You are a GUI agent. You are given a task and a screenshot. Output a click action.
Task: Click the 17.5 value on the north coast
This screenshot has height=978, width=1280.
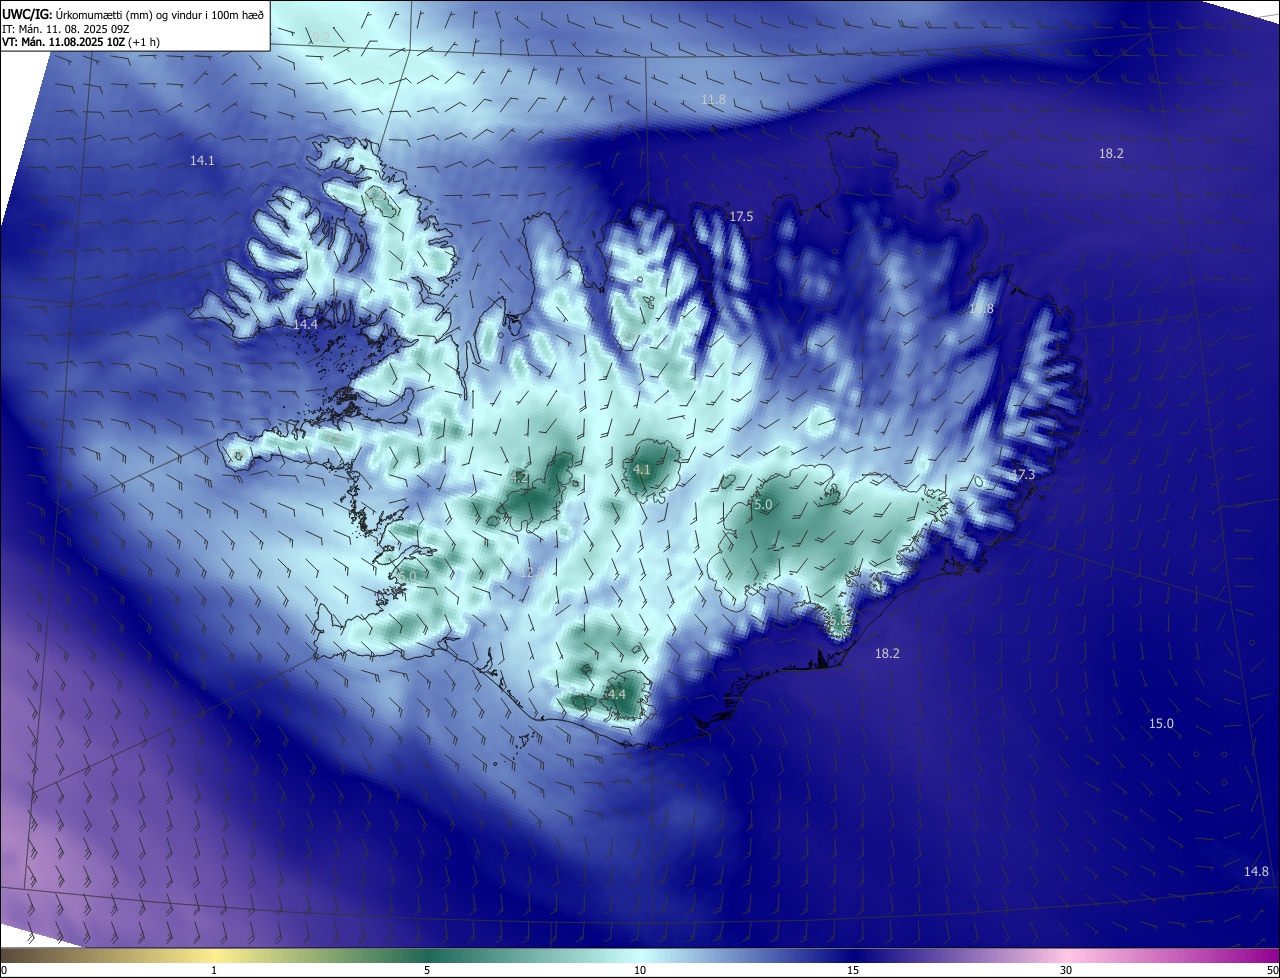tap(741, 216)
